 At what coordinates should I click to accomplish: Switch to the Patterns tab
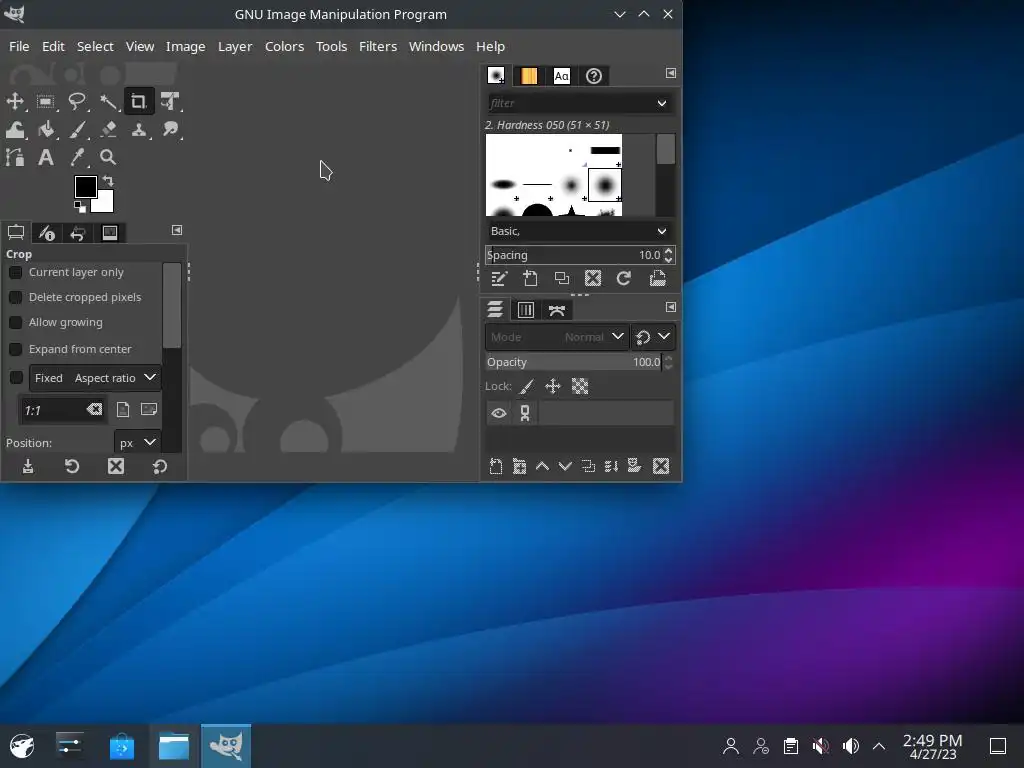[529, 76]
